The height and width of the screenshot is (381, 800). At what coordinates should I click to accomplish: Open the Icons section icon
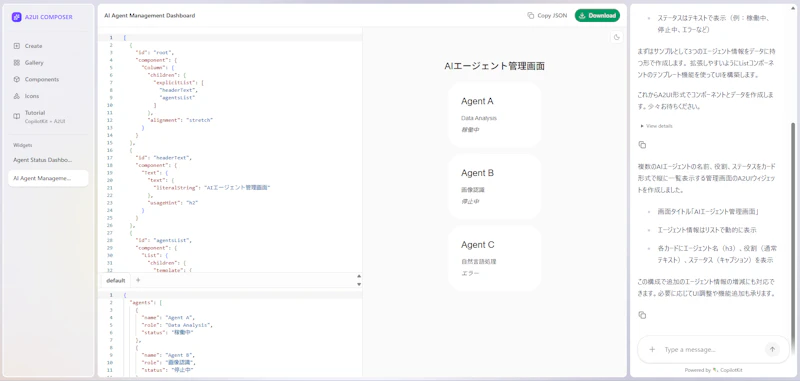coord(17,96)
